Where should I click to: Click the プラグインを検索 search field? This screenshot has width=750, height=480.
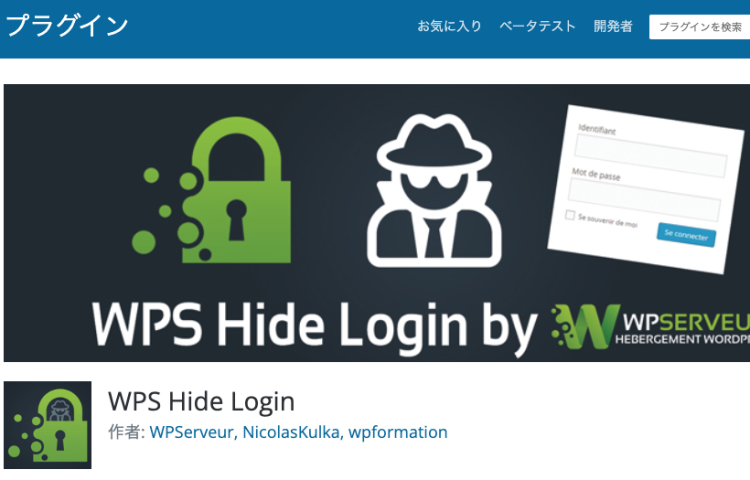point(699,27)
